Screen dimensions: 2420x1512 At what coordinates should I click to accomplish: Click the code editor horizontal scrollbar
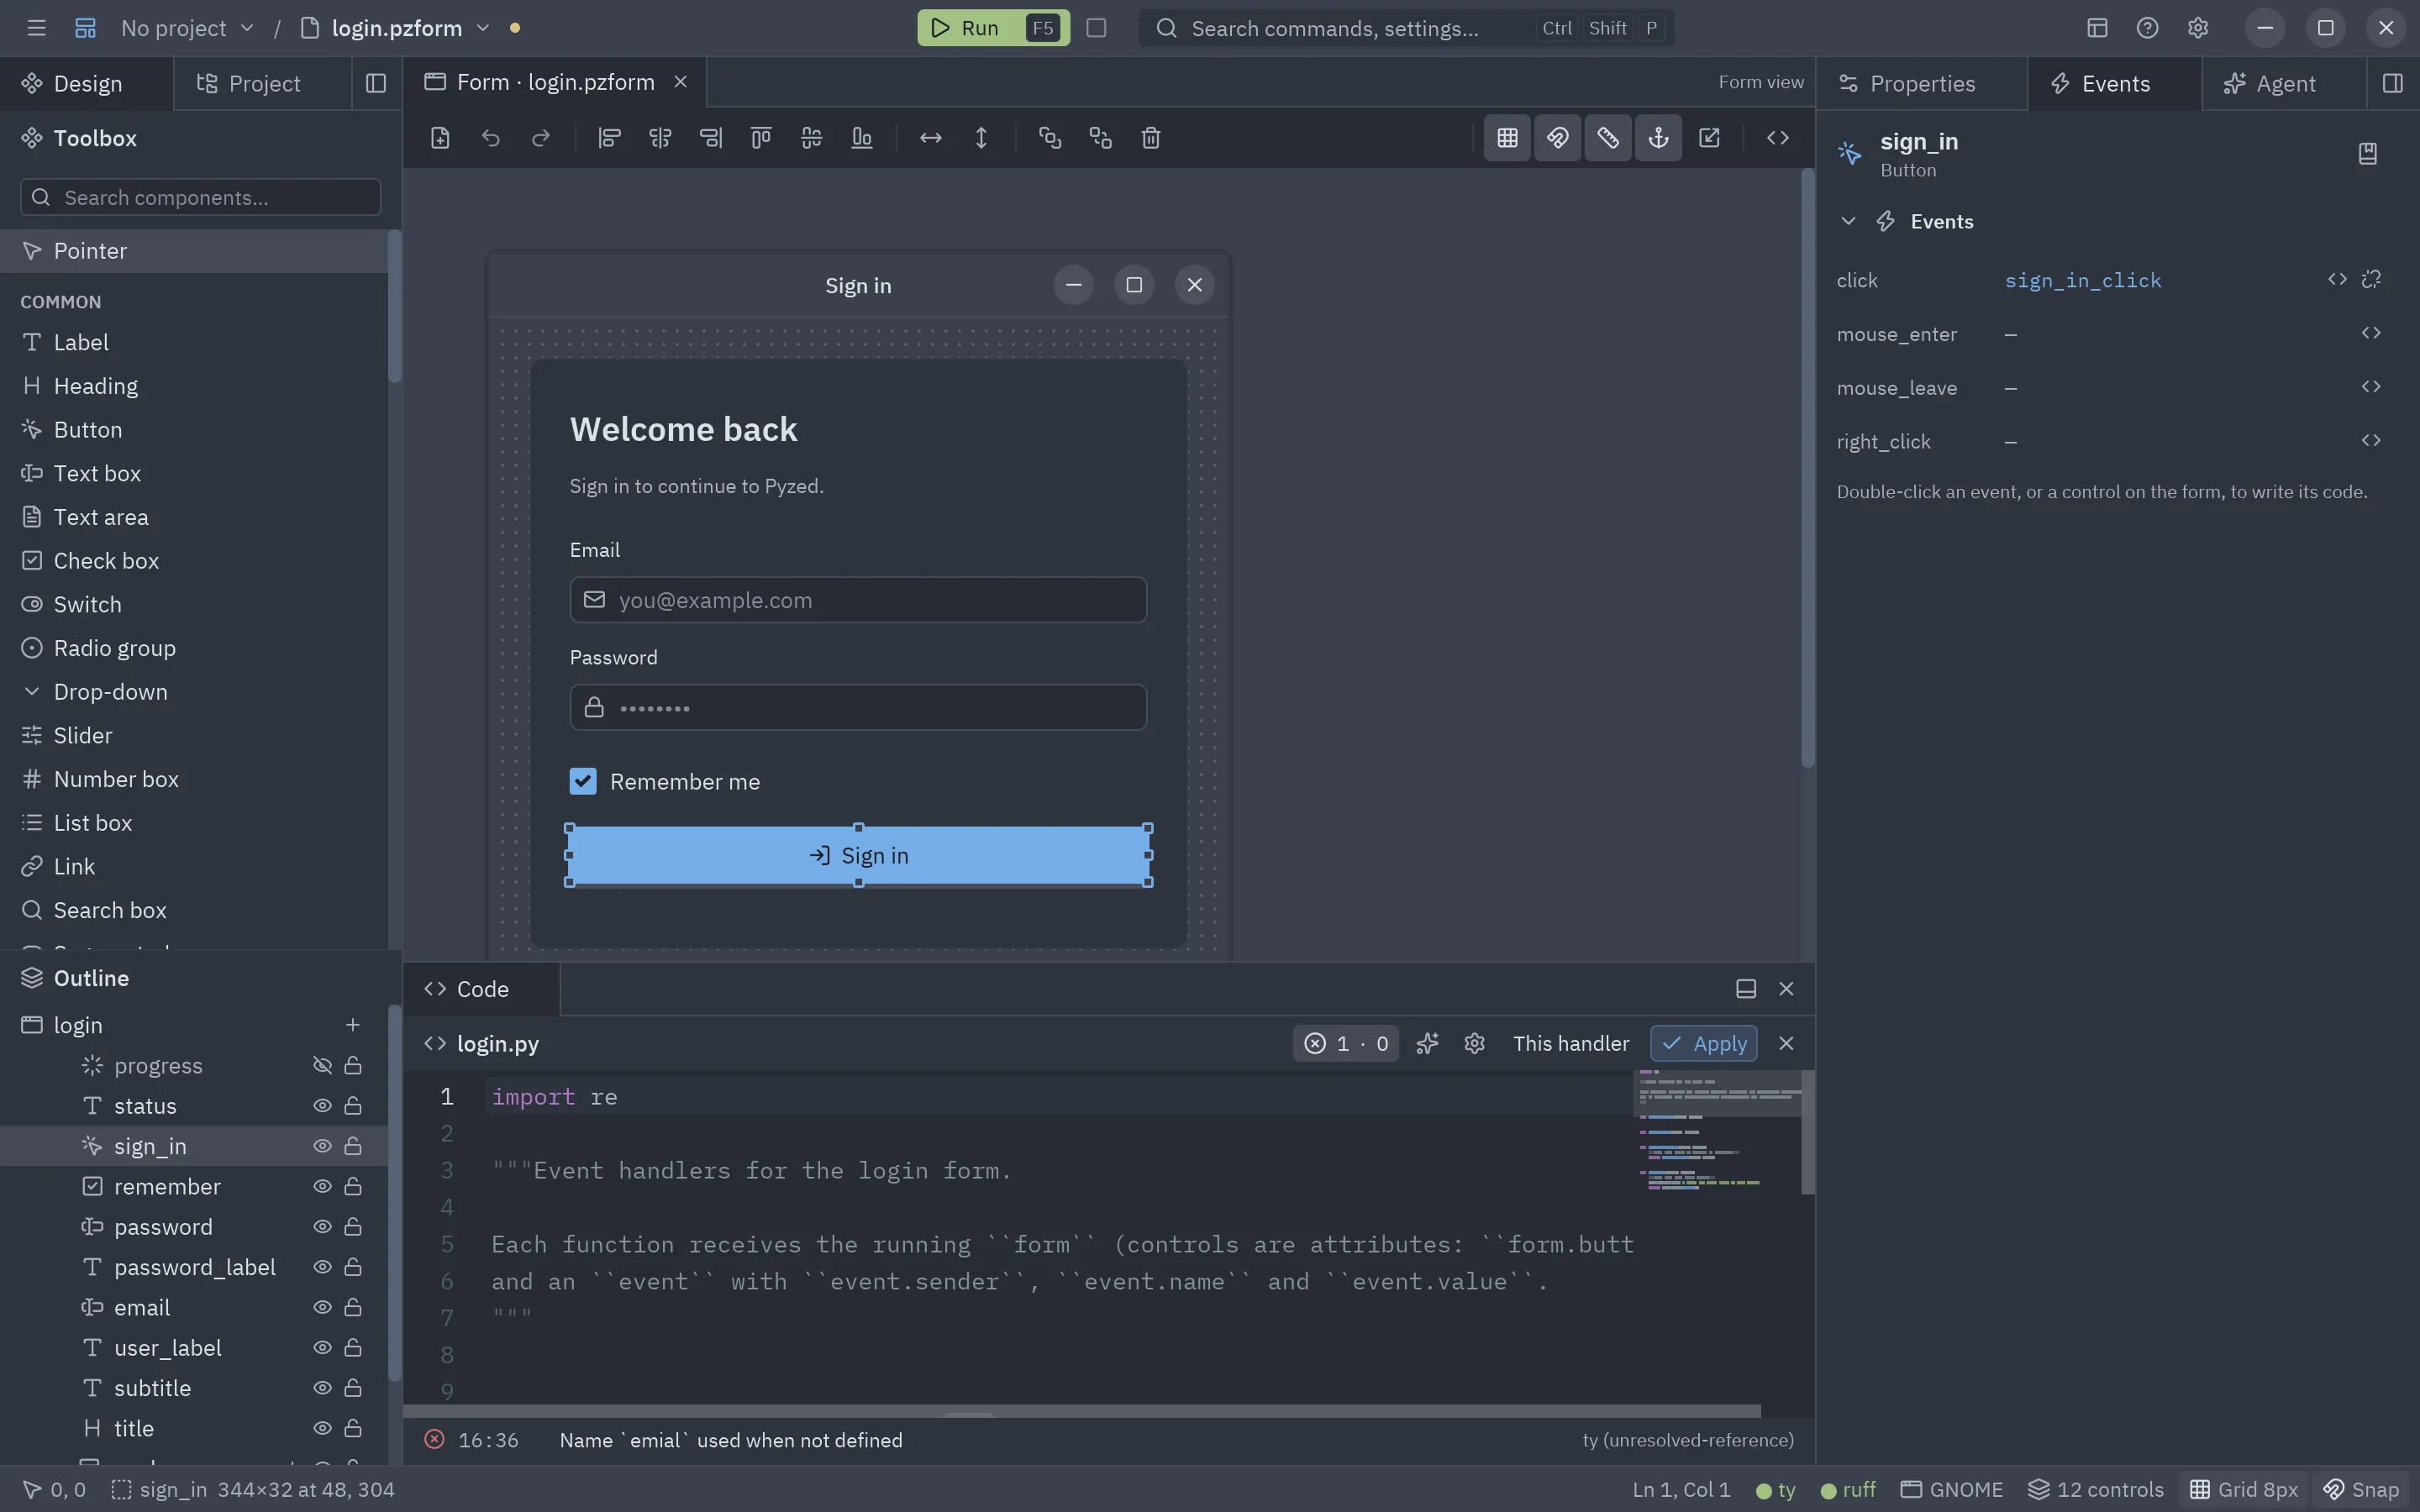click(x=1081, y=1411)
